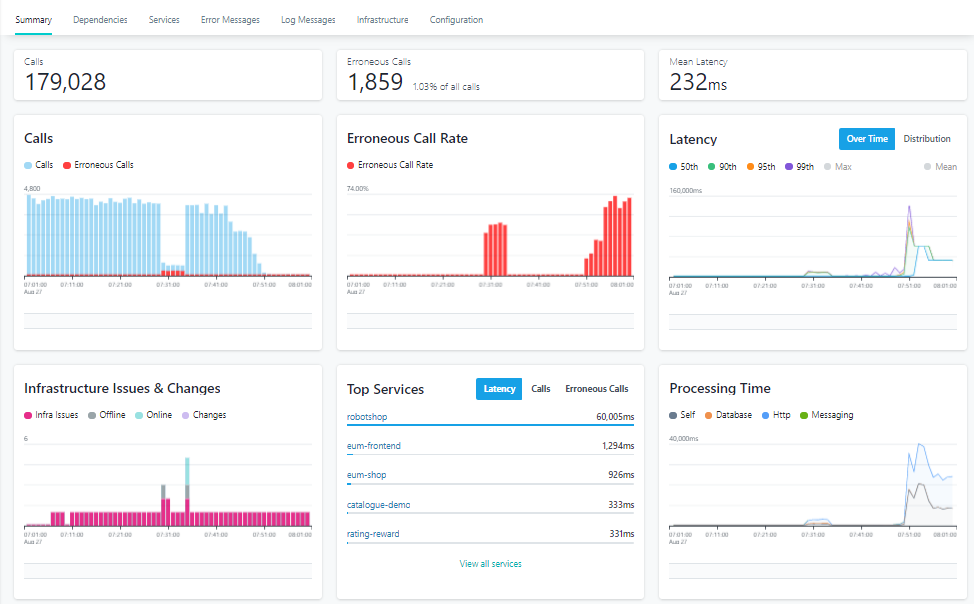This screenshot has width=974, height=604.
Task: Switch to the Dependencies tab
Action: pyautogui.click(x=100, y=20)
